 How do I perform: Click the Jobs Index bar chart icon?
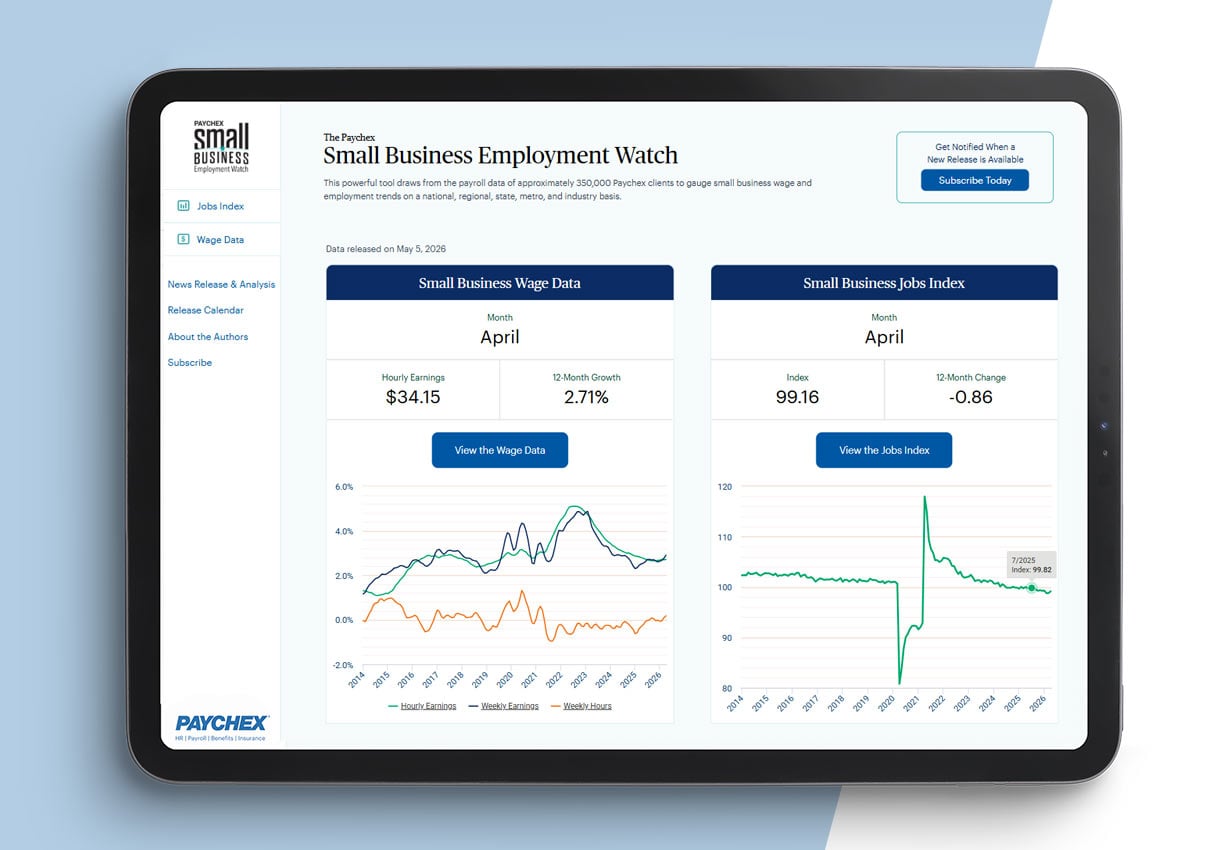point(183,206)
